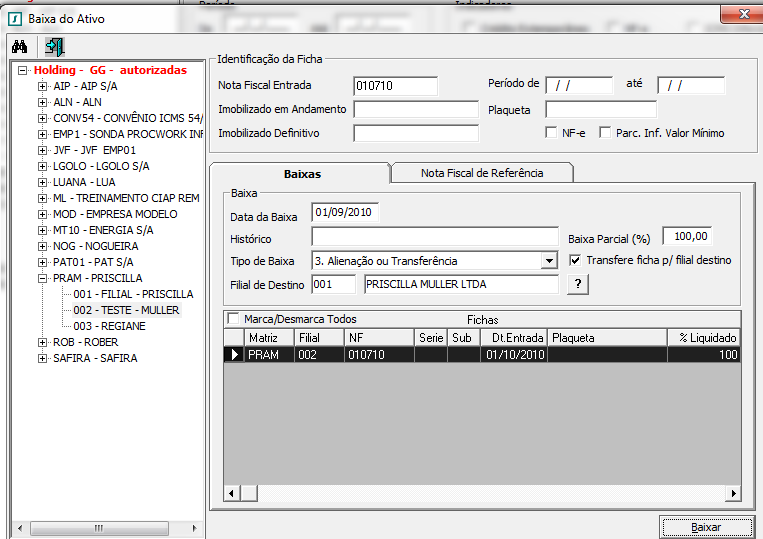Uncheck Transfere ficha p/ filial destino
The height and width of the screenshot is (539, 763).
pyautogui.click(x=575, y=260)
